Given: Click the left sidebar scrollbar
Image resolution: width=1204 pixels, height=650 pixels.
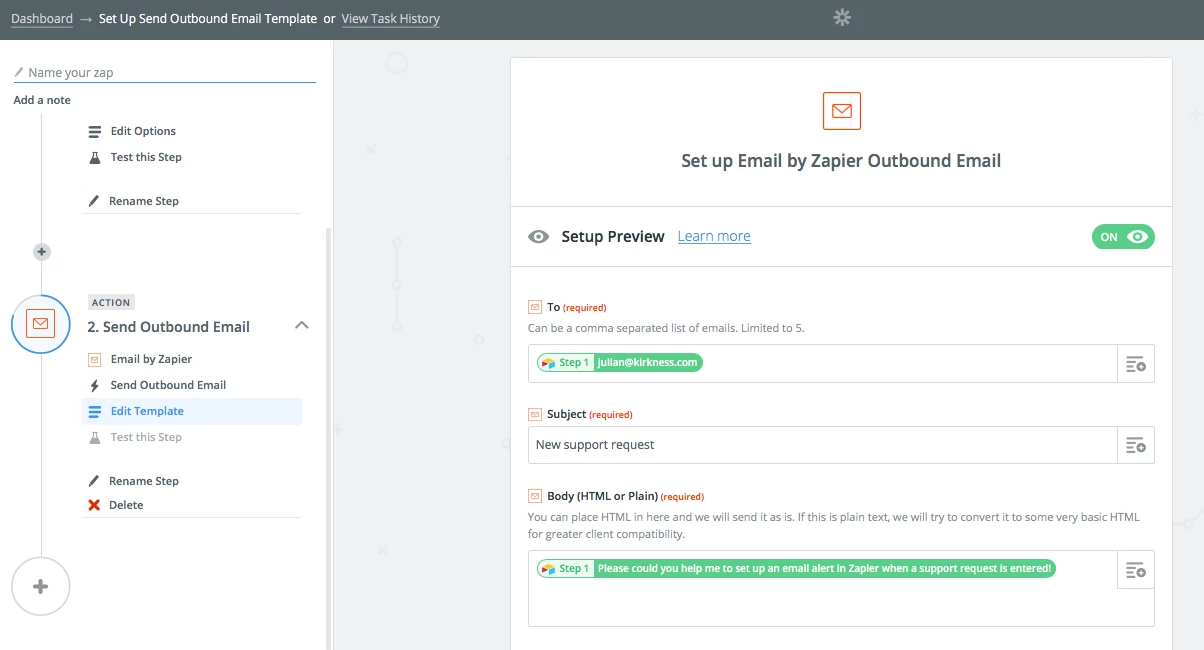Looking at the screenshot, I should click(x=329, y=438).
